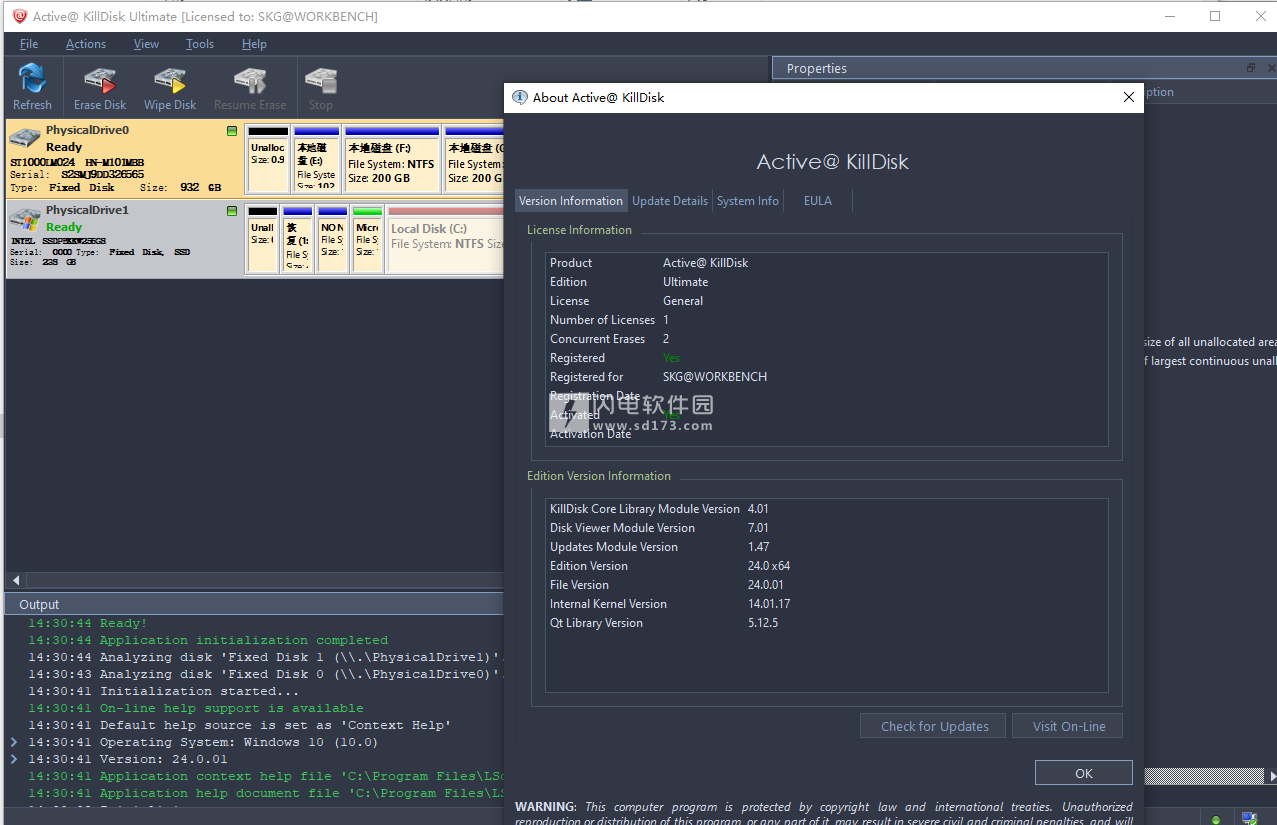Click the File Version value 24.0.01

pos(766,585)
